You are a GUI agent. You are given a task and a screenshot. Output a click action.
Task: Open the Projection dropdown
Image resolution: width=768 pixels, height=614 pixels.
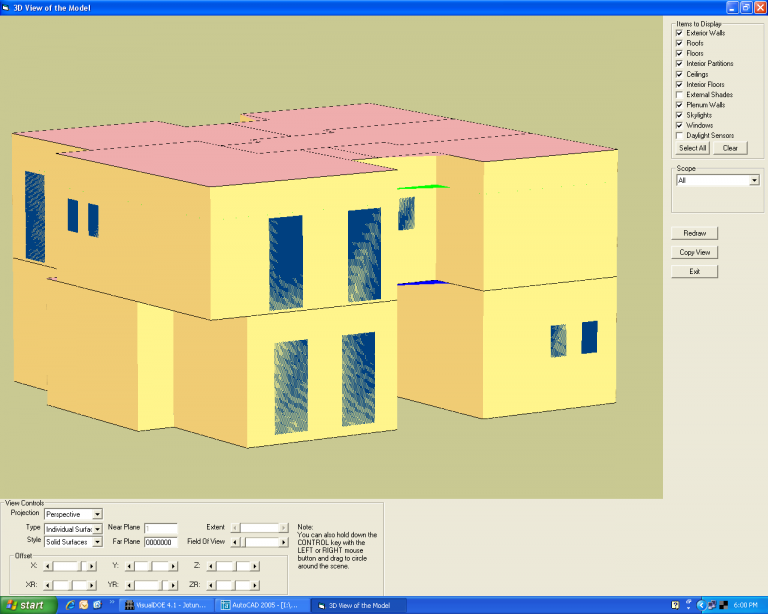coord(97,514)
